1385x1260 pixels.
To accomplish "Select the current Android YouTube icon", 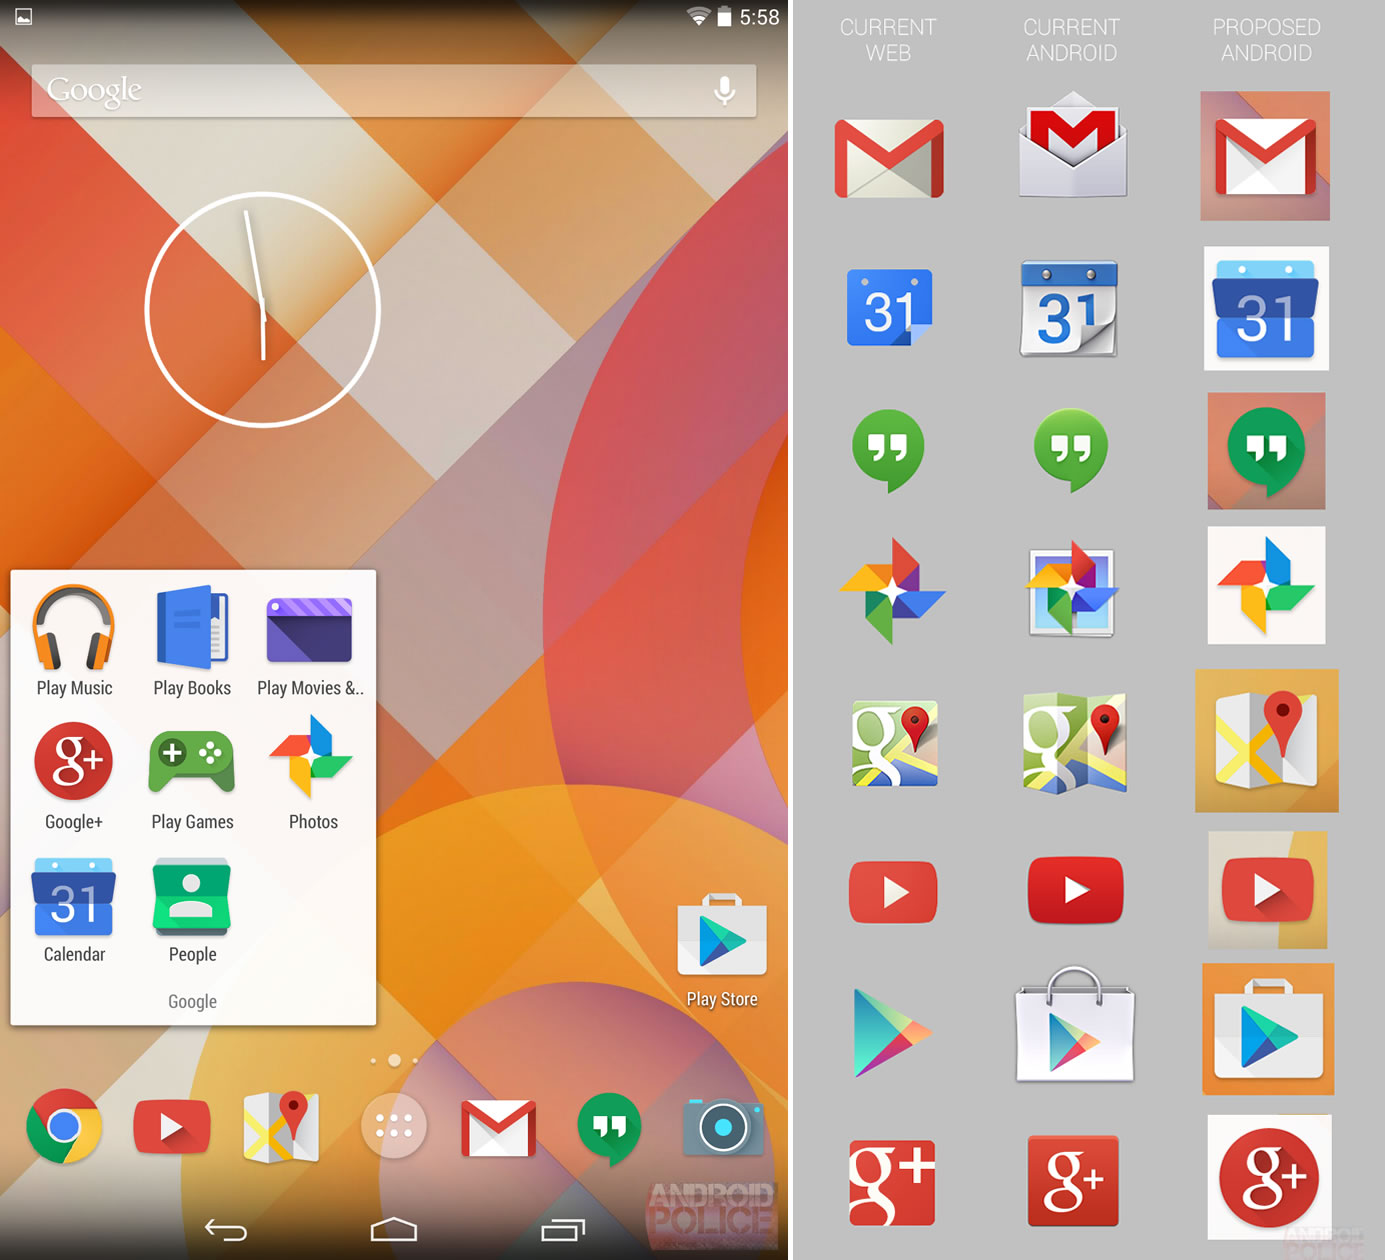I will 1076,889.
